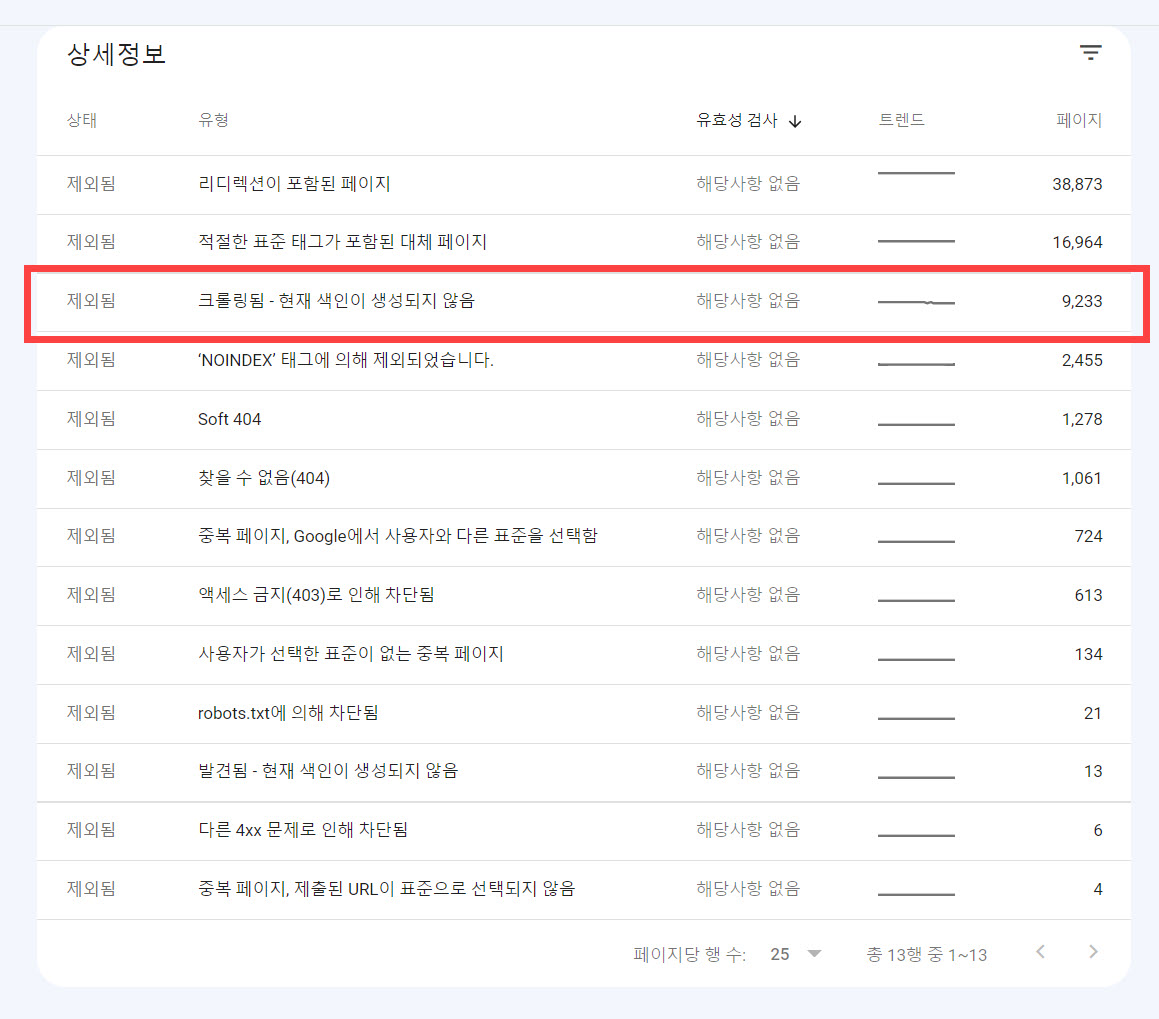The image size is (1159, 1019).
Task: Open the Soft 404 row details
Action: [x=229, y=420]
